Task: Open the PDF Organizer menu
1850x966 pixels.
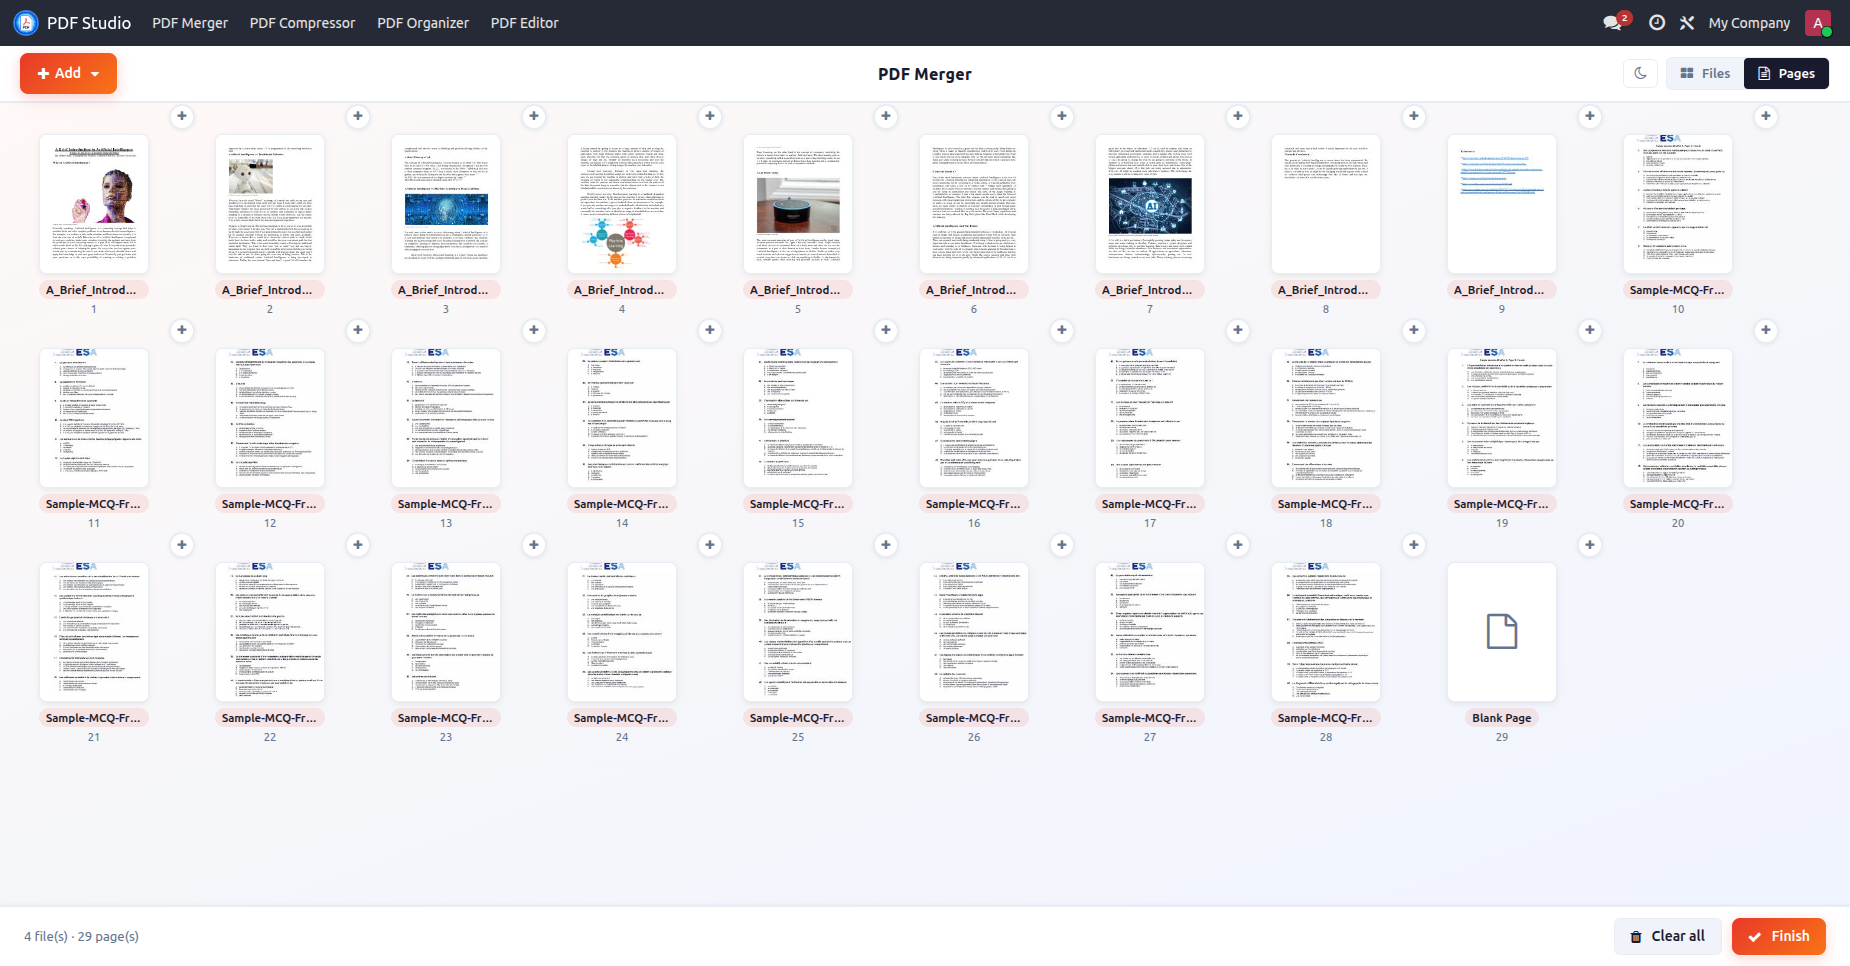Action: pyautogui.click(x=423, y=22)
